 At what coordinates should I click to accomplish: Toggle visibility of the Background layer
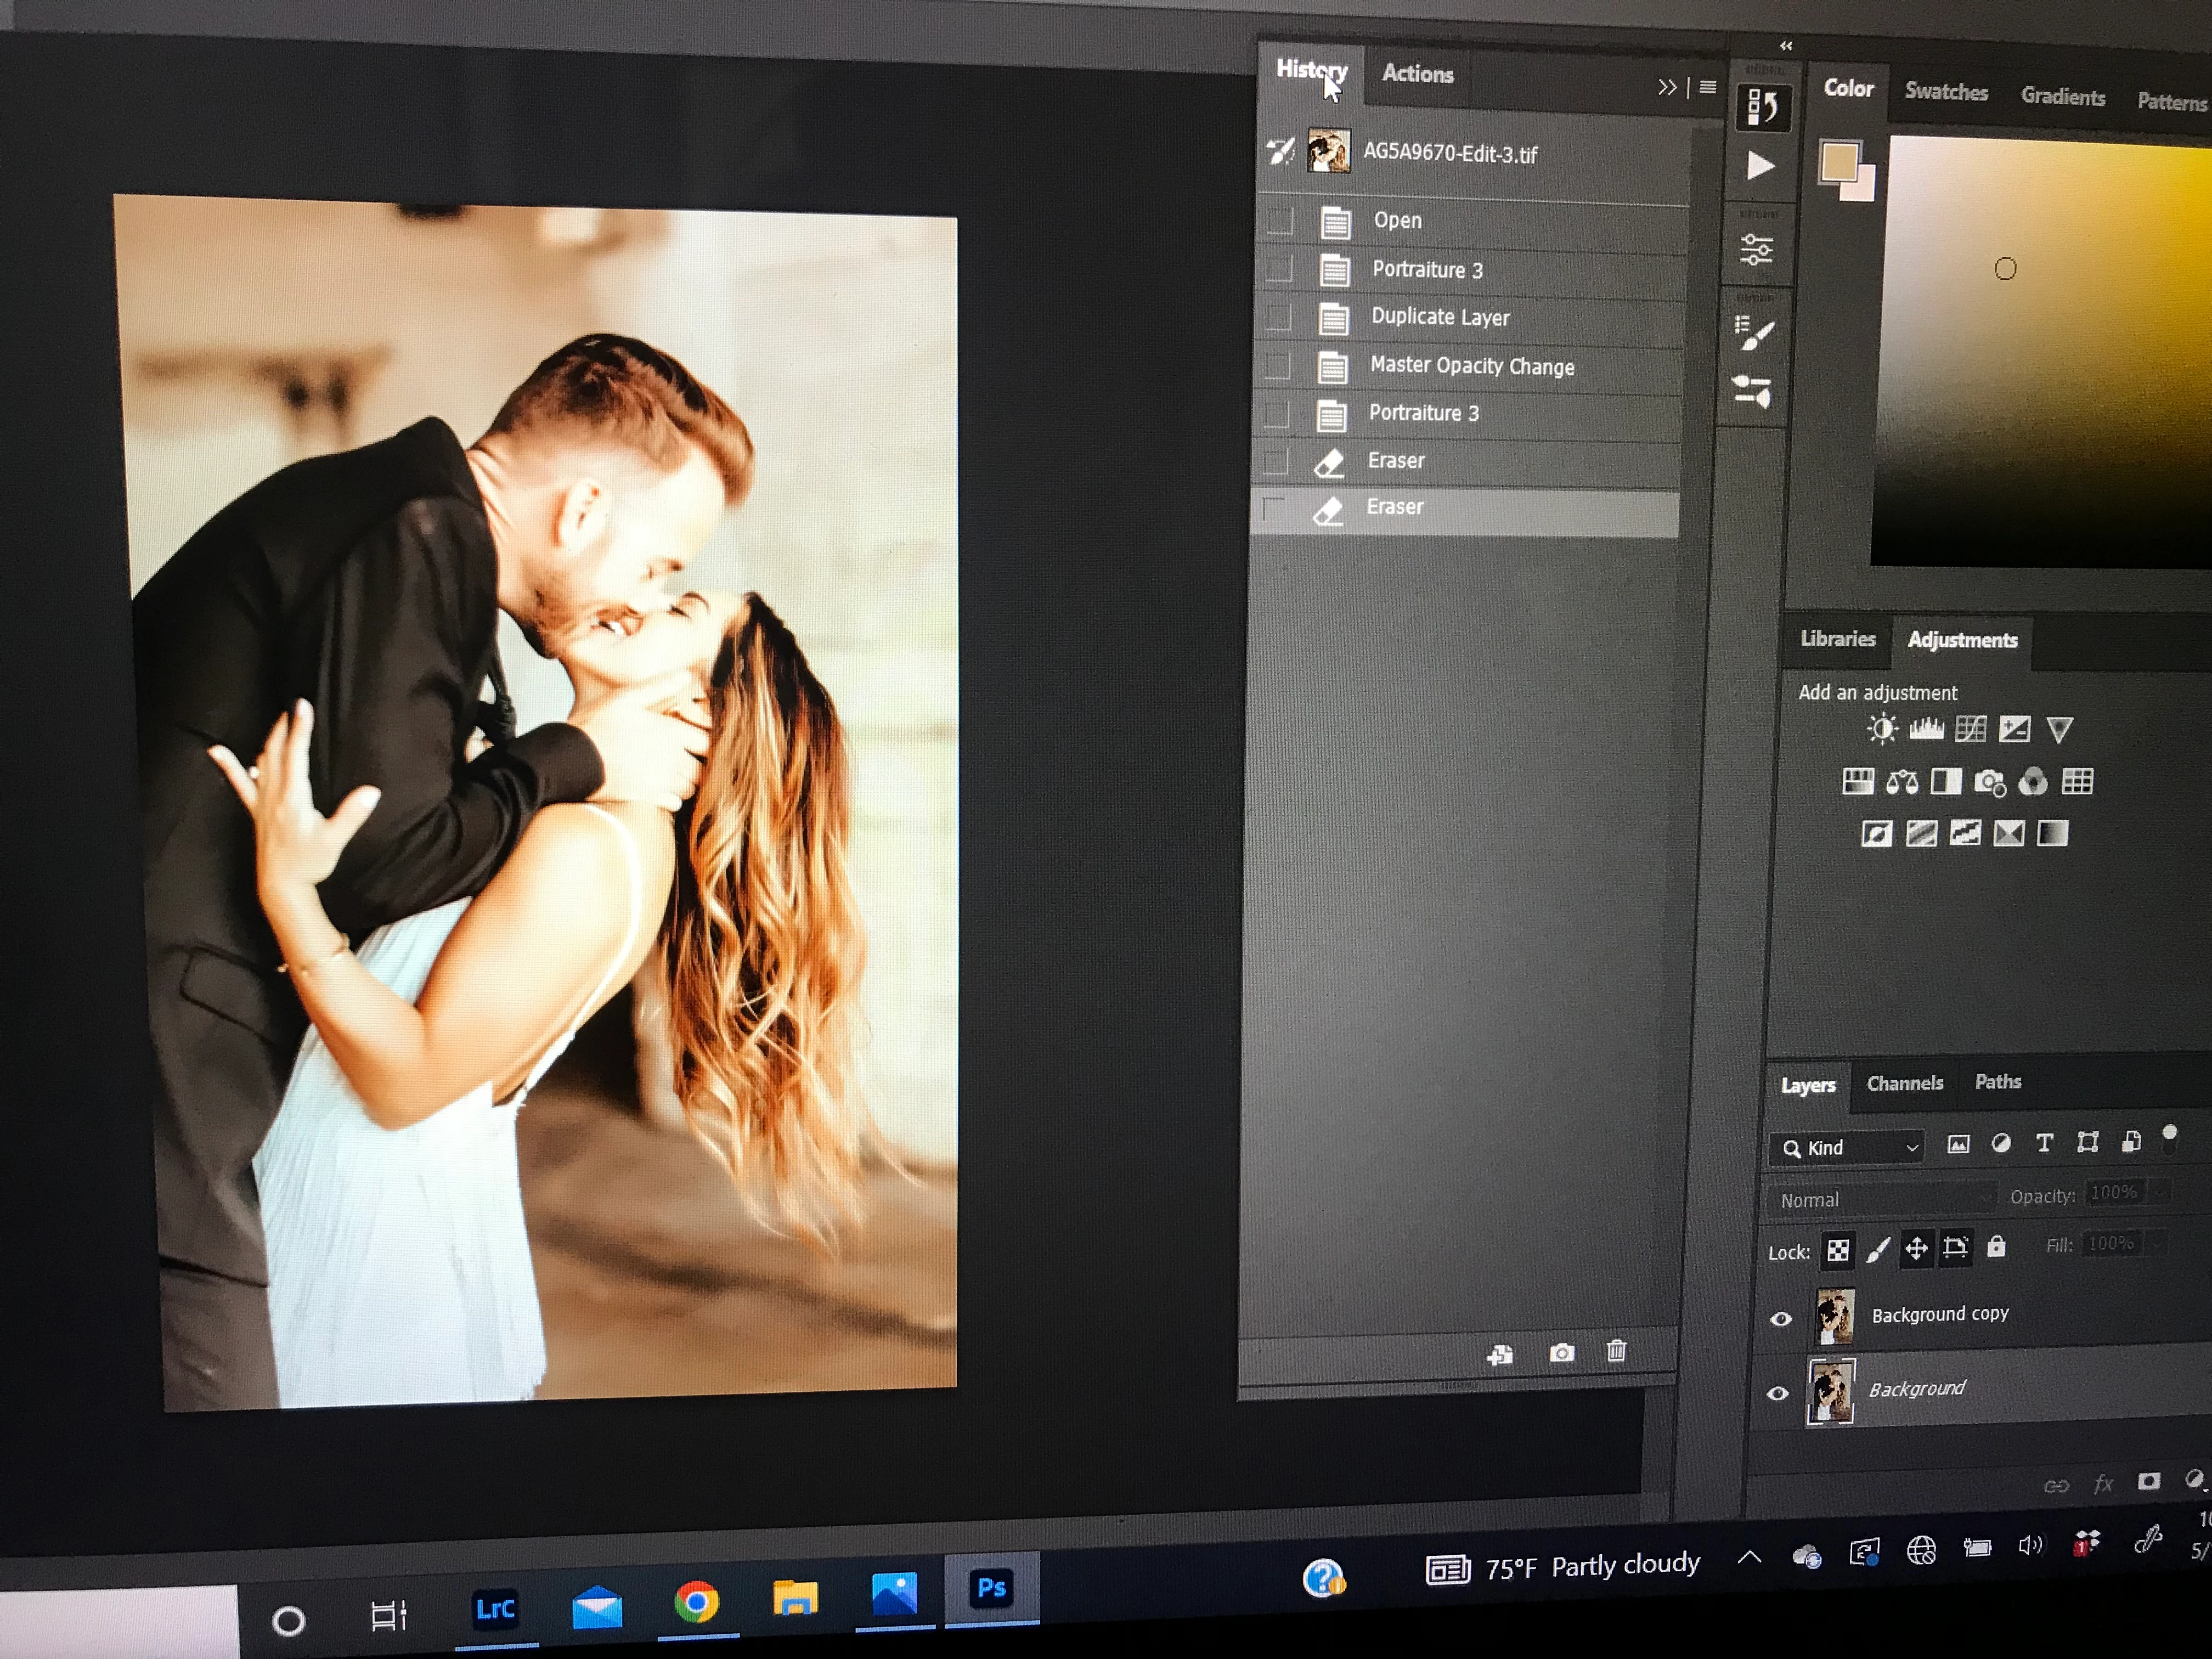tap(1777, 1393)
